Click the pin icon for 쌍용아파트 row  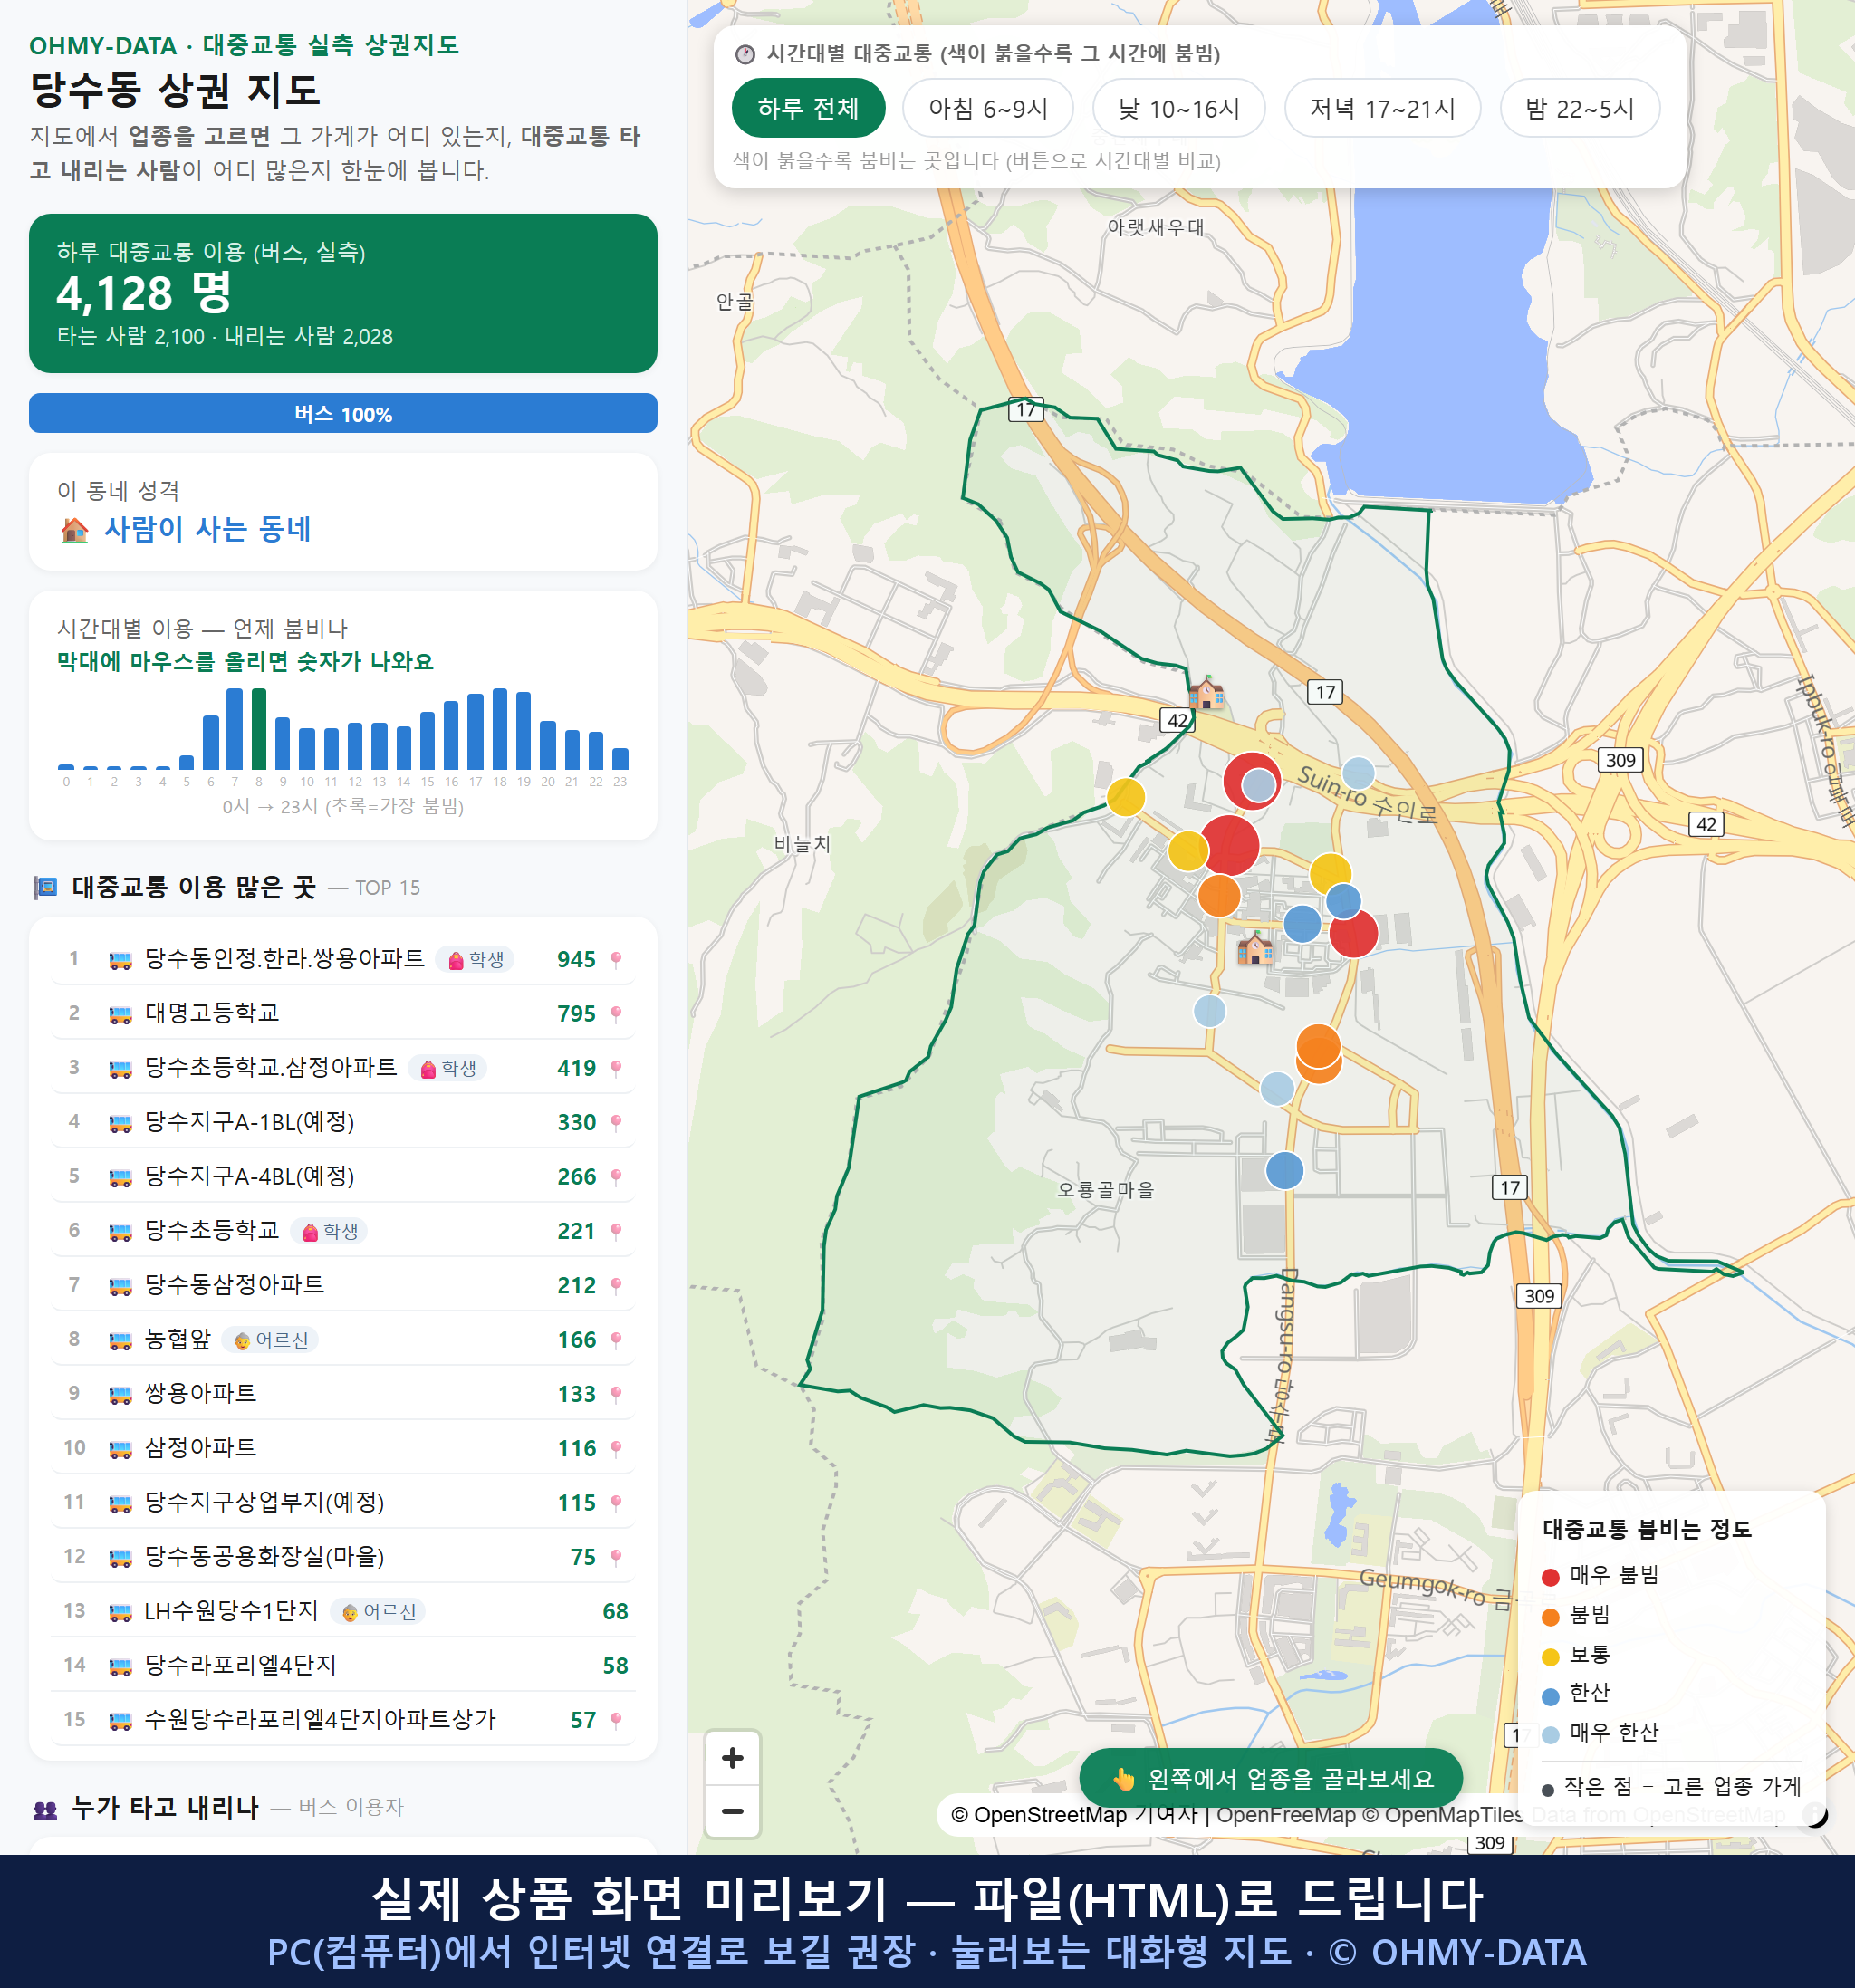(x=616, y=1394)
